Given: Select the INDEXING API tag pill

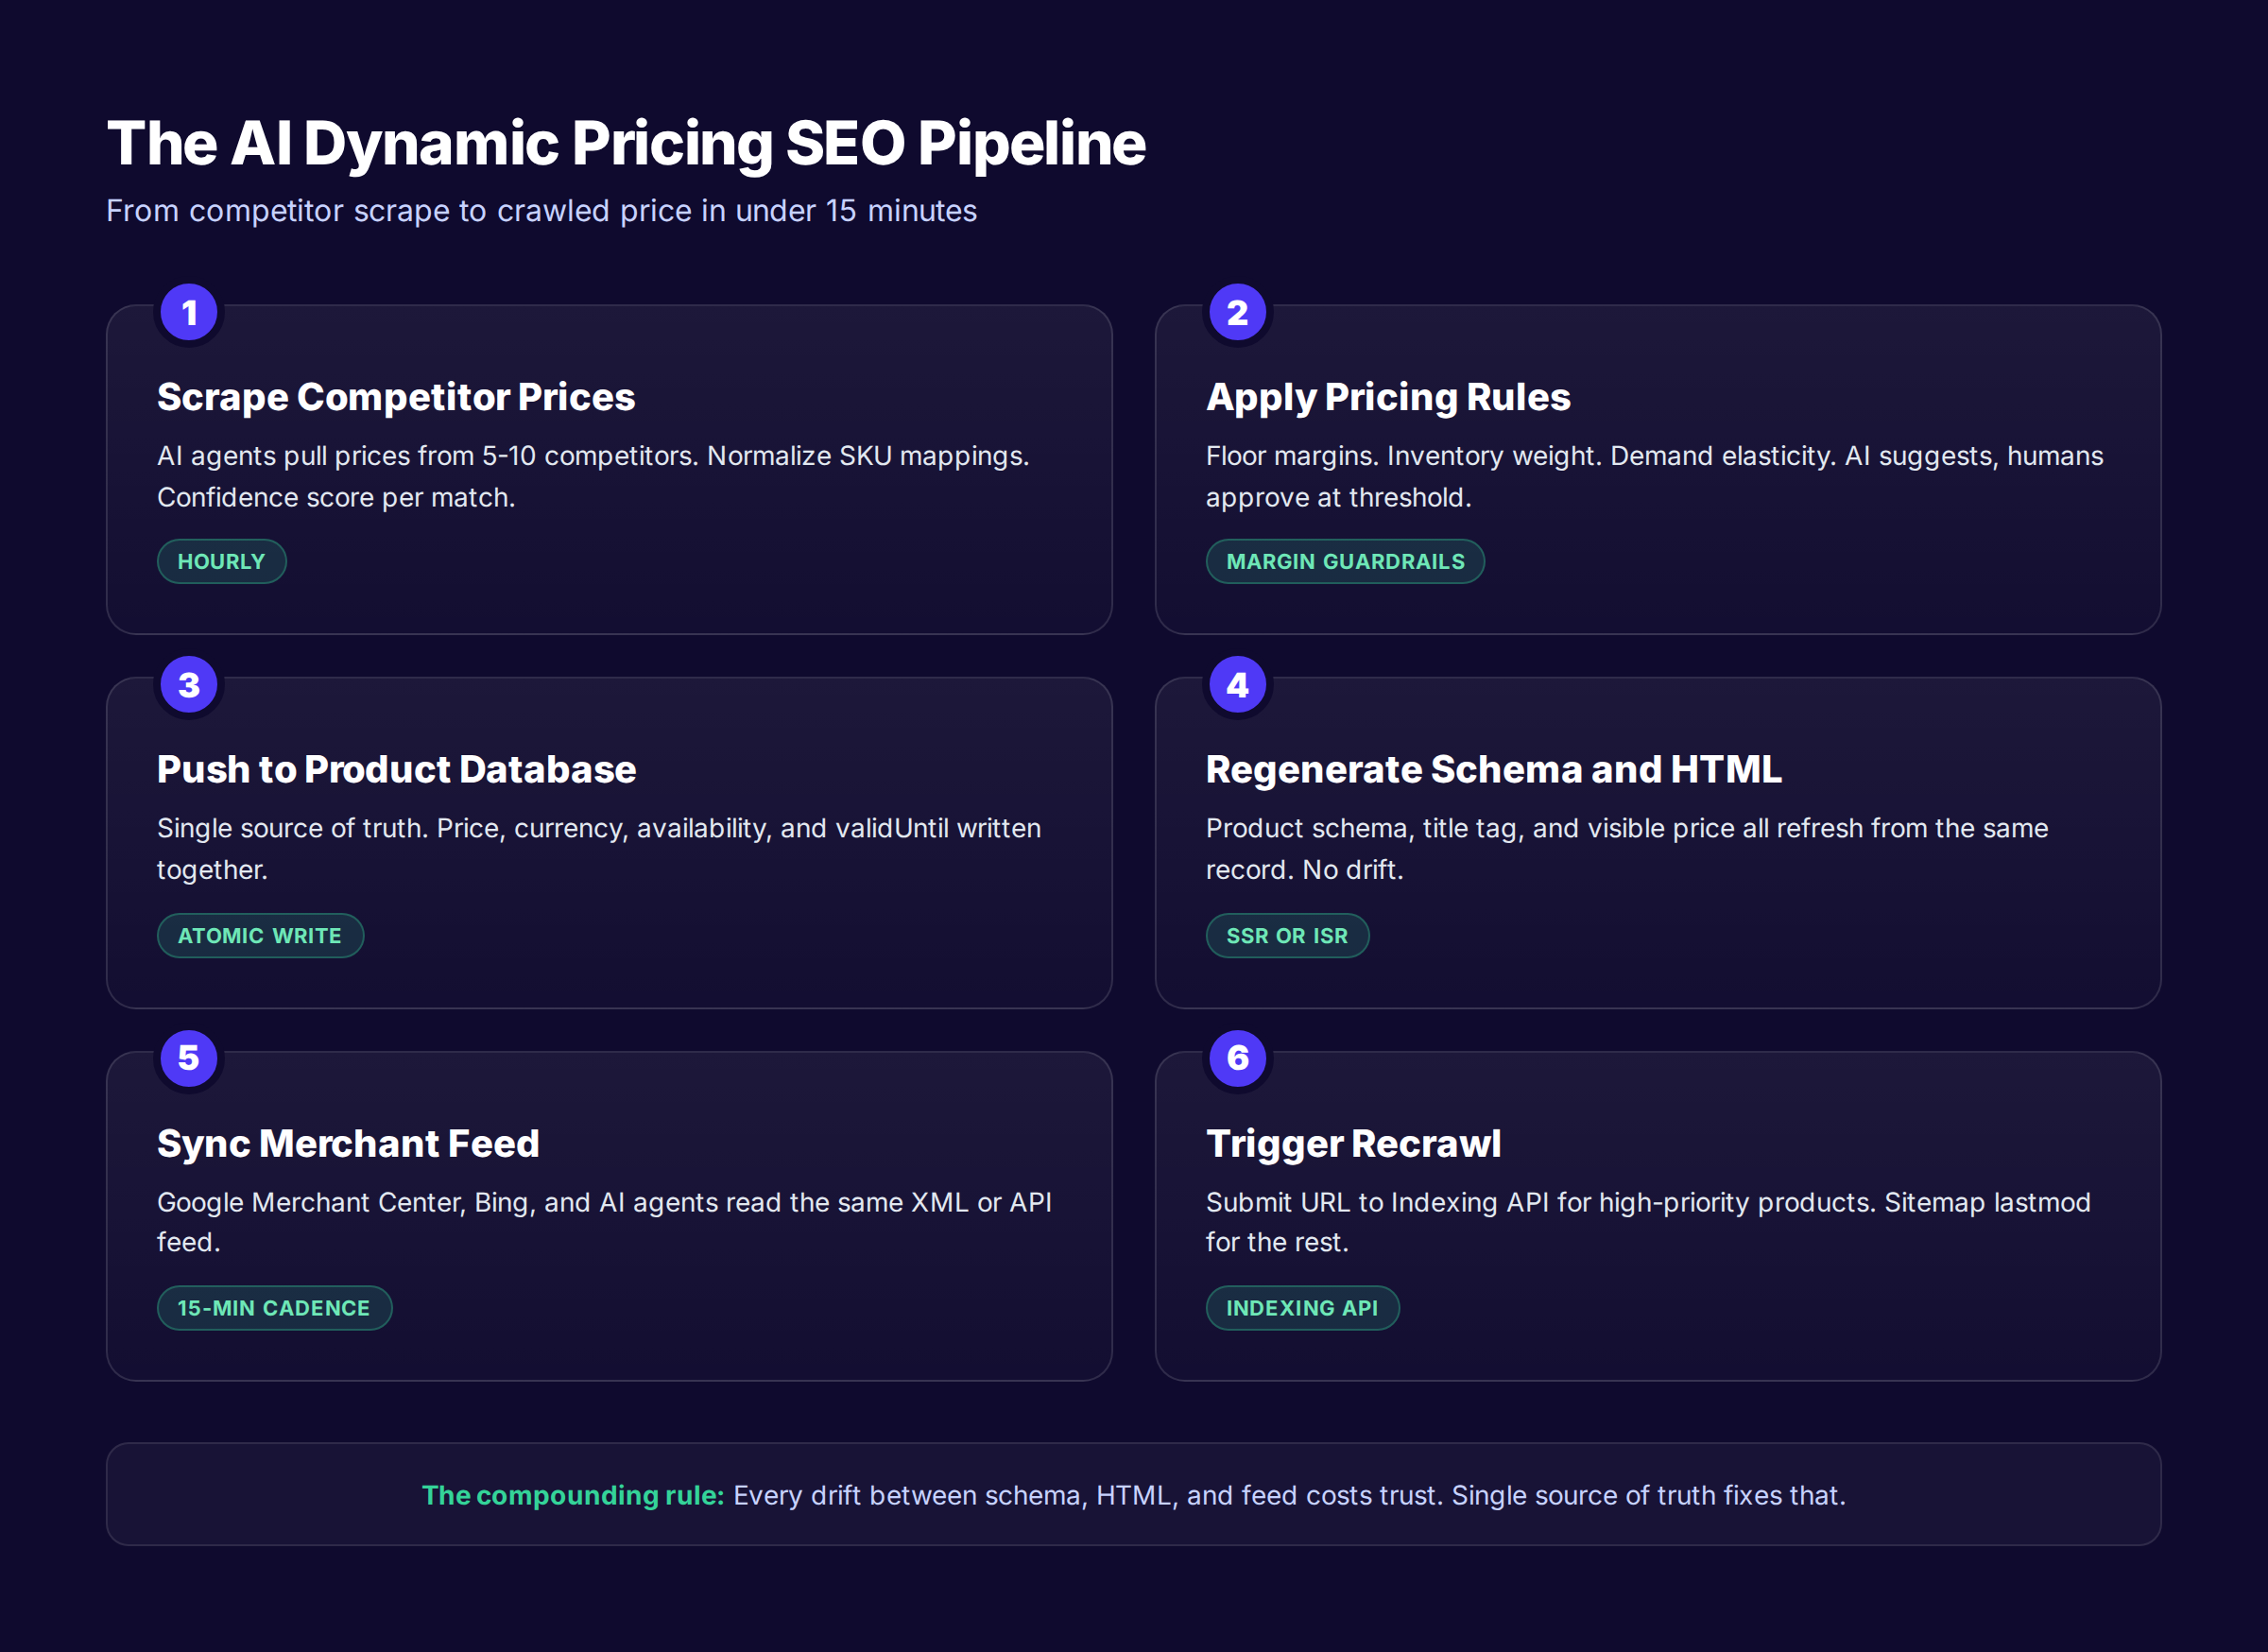Looking at the screenshot, I should point(1302,1308).
